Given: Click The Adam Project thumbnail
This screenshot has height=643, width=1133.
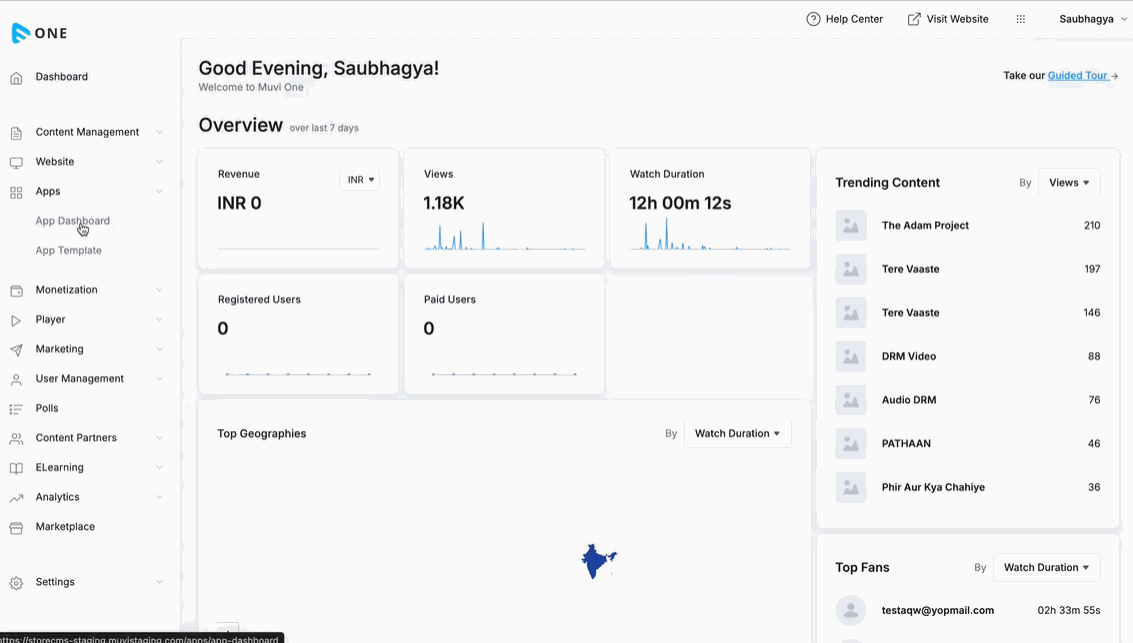Looking at the screenshot, I should point(850,225).
